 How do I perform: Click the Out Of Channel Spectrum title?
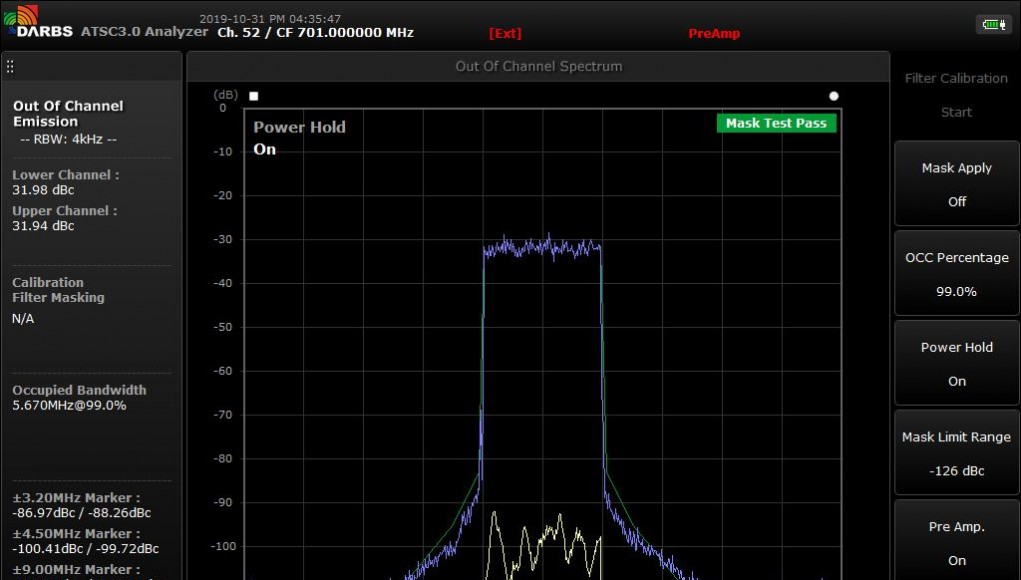coord(538,66)
